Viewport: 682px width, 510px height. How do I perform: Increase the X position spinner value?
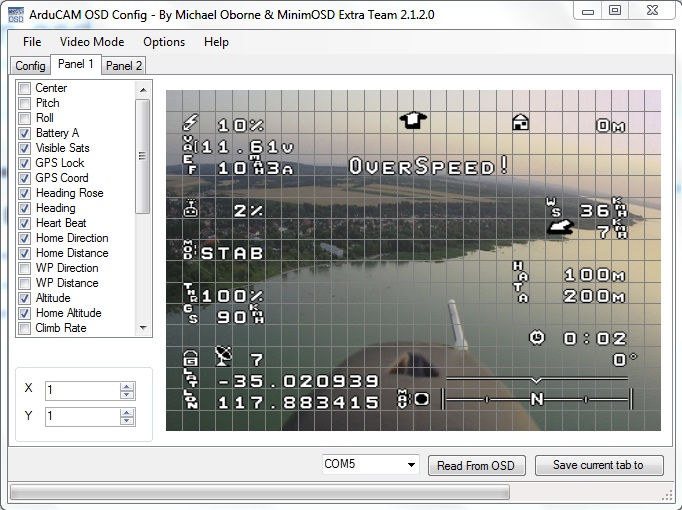point(127,387)
